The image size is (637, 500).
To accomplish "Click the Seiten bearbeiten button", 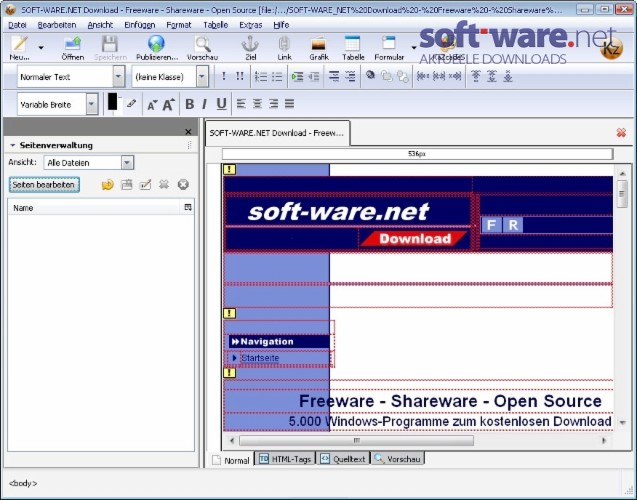I will point(44,184).
